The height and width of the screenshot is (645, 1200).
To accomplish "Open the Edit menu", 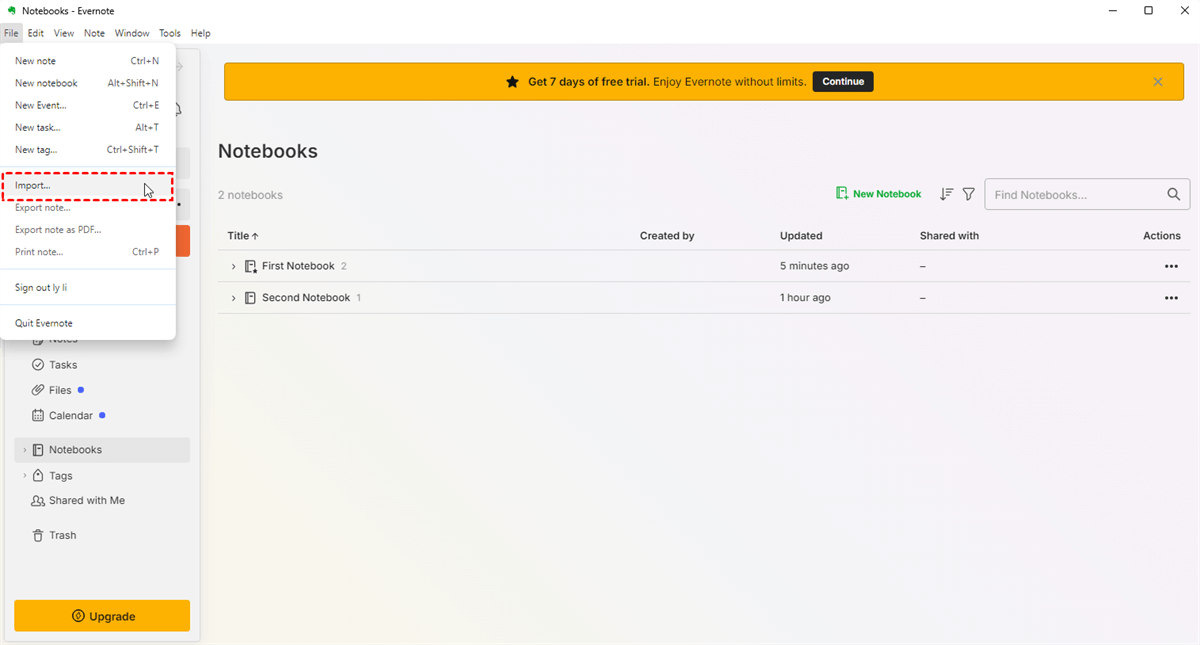I will pos(36,33).
